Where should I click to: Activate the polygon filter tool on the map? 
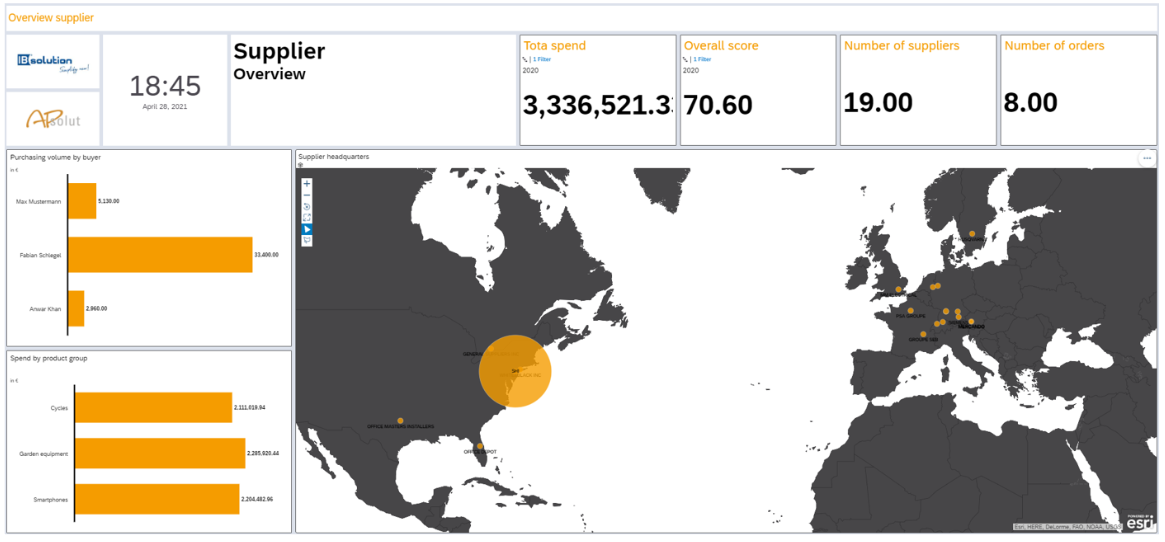tap(307, 241)
